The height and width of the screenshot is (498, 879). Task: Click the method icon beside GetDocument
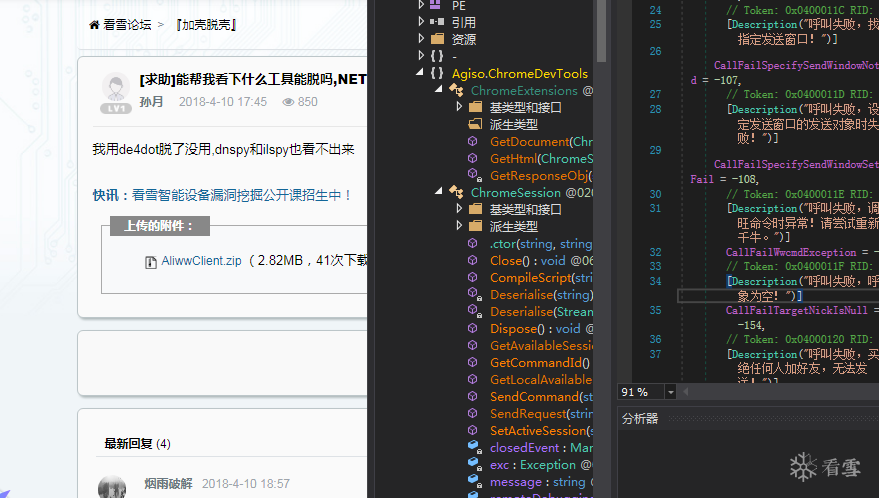tap(473, 141)
